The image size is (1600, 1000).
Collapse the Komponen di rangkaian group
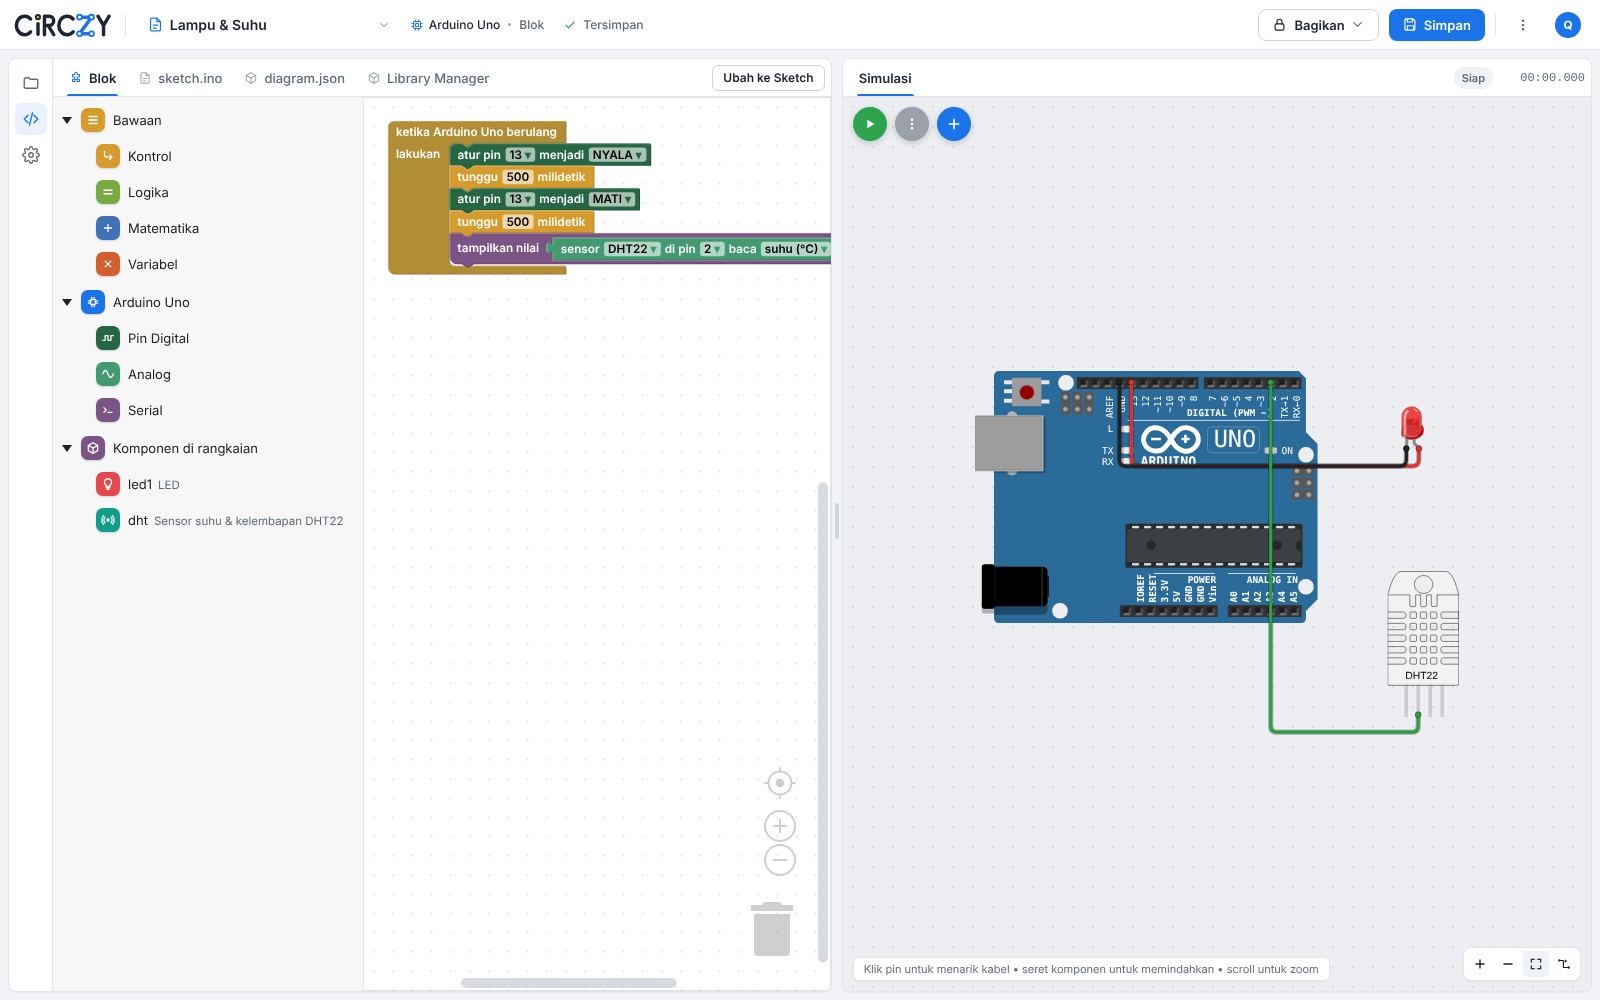(67, 448)
